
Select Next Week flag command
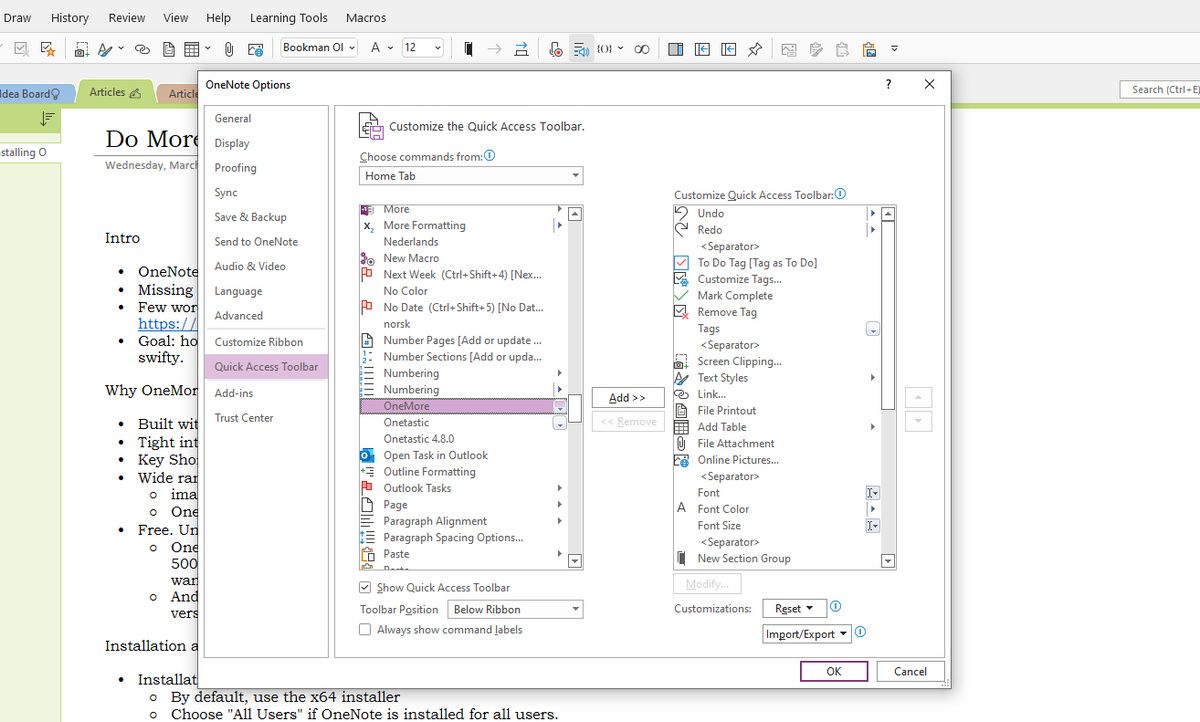pyautogui.click(x=462, y=274)
